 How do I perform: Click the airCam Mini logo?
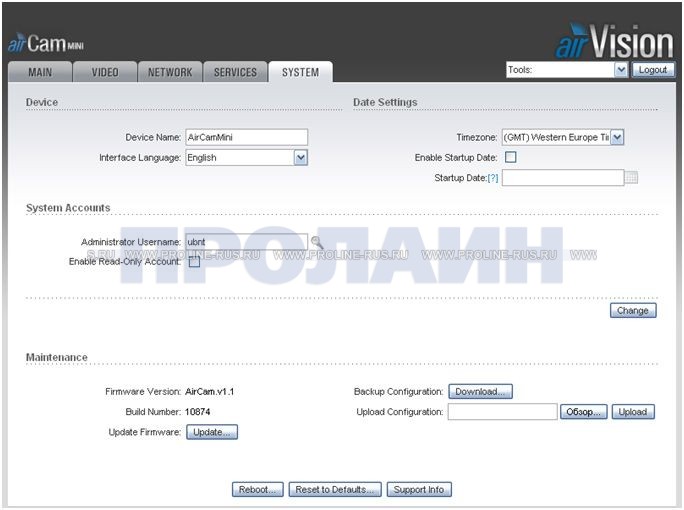(46, 44)
